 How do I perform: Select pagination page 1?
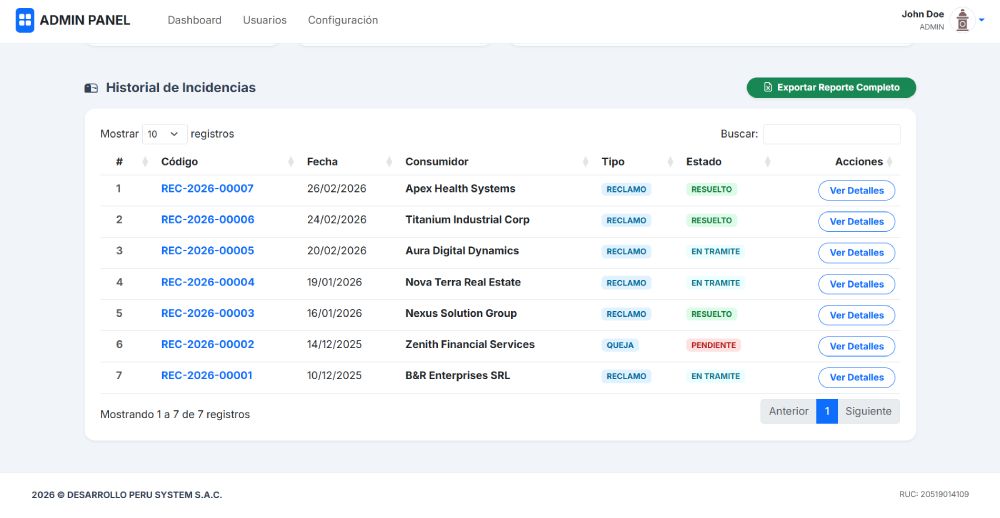point(827,411)
